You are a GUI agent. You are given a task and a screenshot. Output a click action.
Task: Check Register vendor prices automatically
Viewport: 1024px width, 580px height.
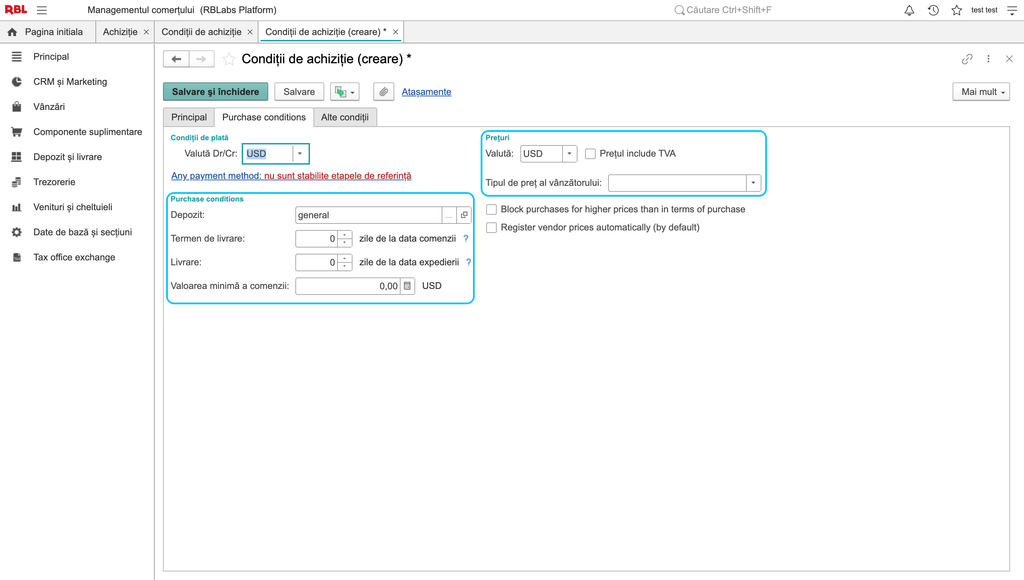coord(492,228)
